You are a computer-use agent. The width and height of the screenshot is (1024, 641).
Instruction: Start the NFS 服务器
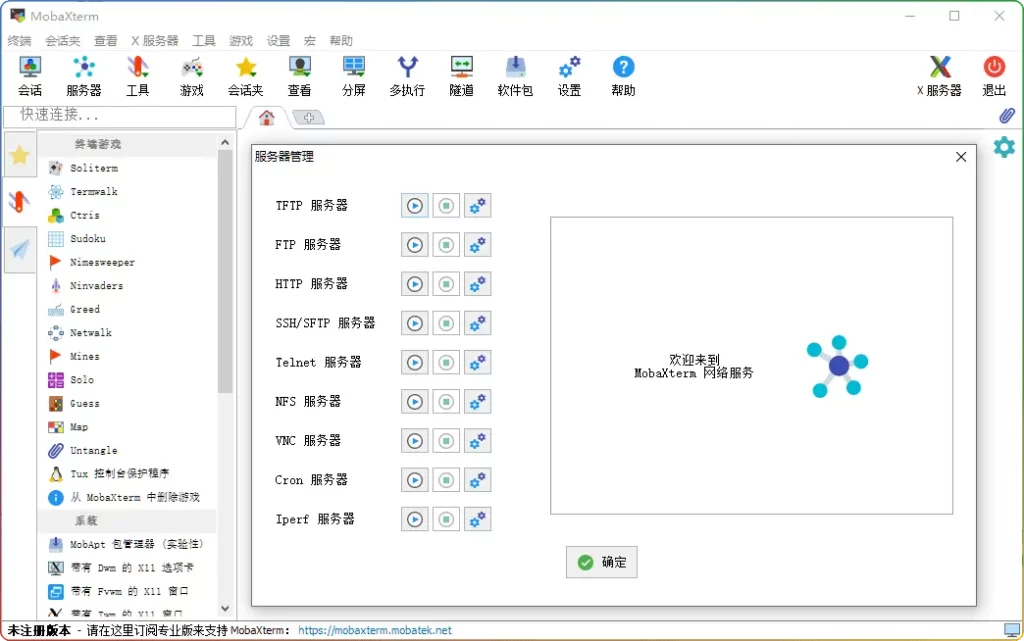click(x=415, y=402)
